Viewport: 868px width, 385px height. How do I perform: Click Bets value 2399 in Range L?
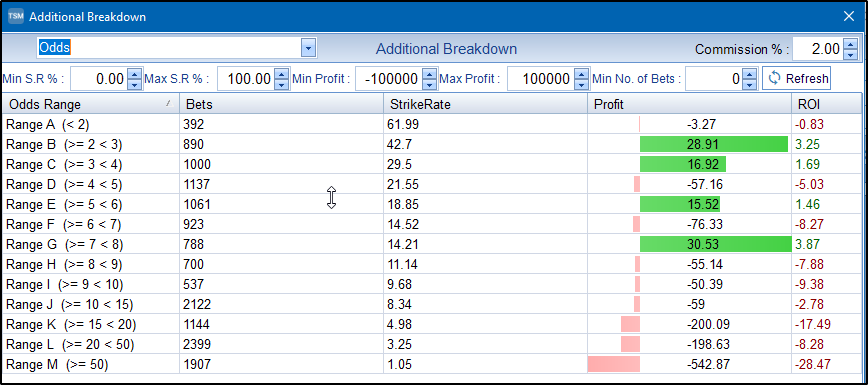tap(197, 344)
